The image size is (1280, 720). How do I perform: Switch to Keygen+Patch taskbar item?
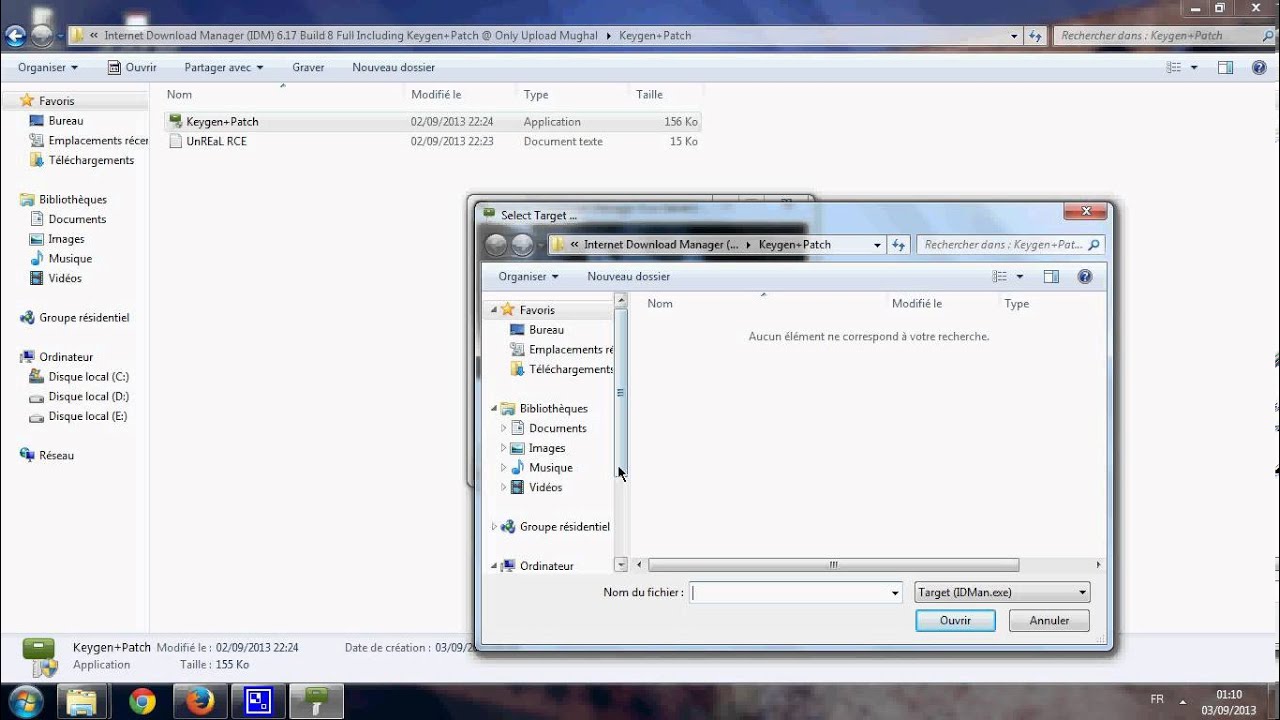[x=317, y=702]
